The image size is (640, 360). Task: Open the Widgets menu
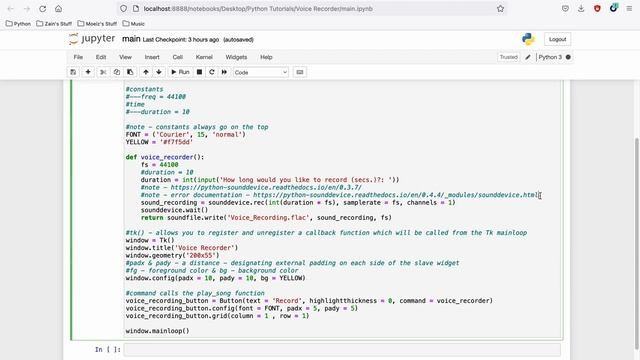click(236, 57)
